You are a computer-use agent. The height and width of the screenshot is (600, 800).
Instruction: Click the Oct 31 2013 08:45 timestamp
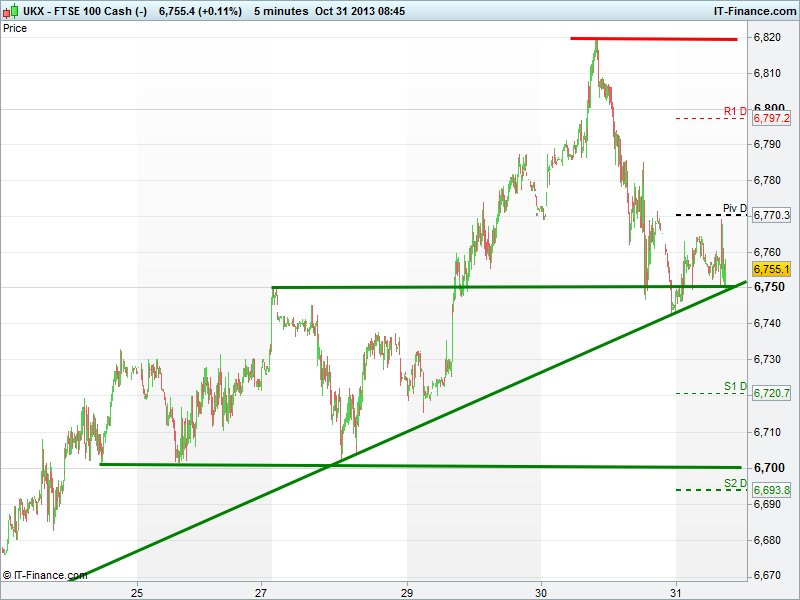coord(360,11)
